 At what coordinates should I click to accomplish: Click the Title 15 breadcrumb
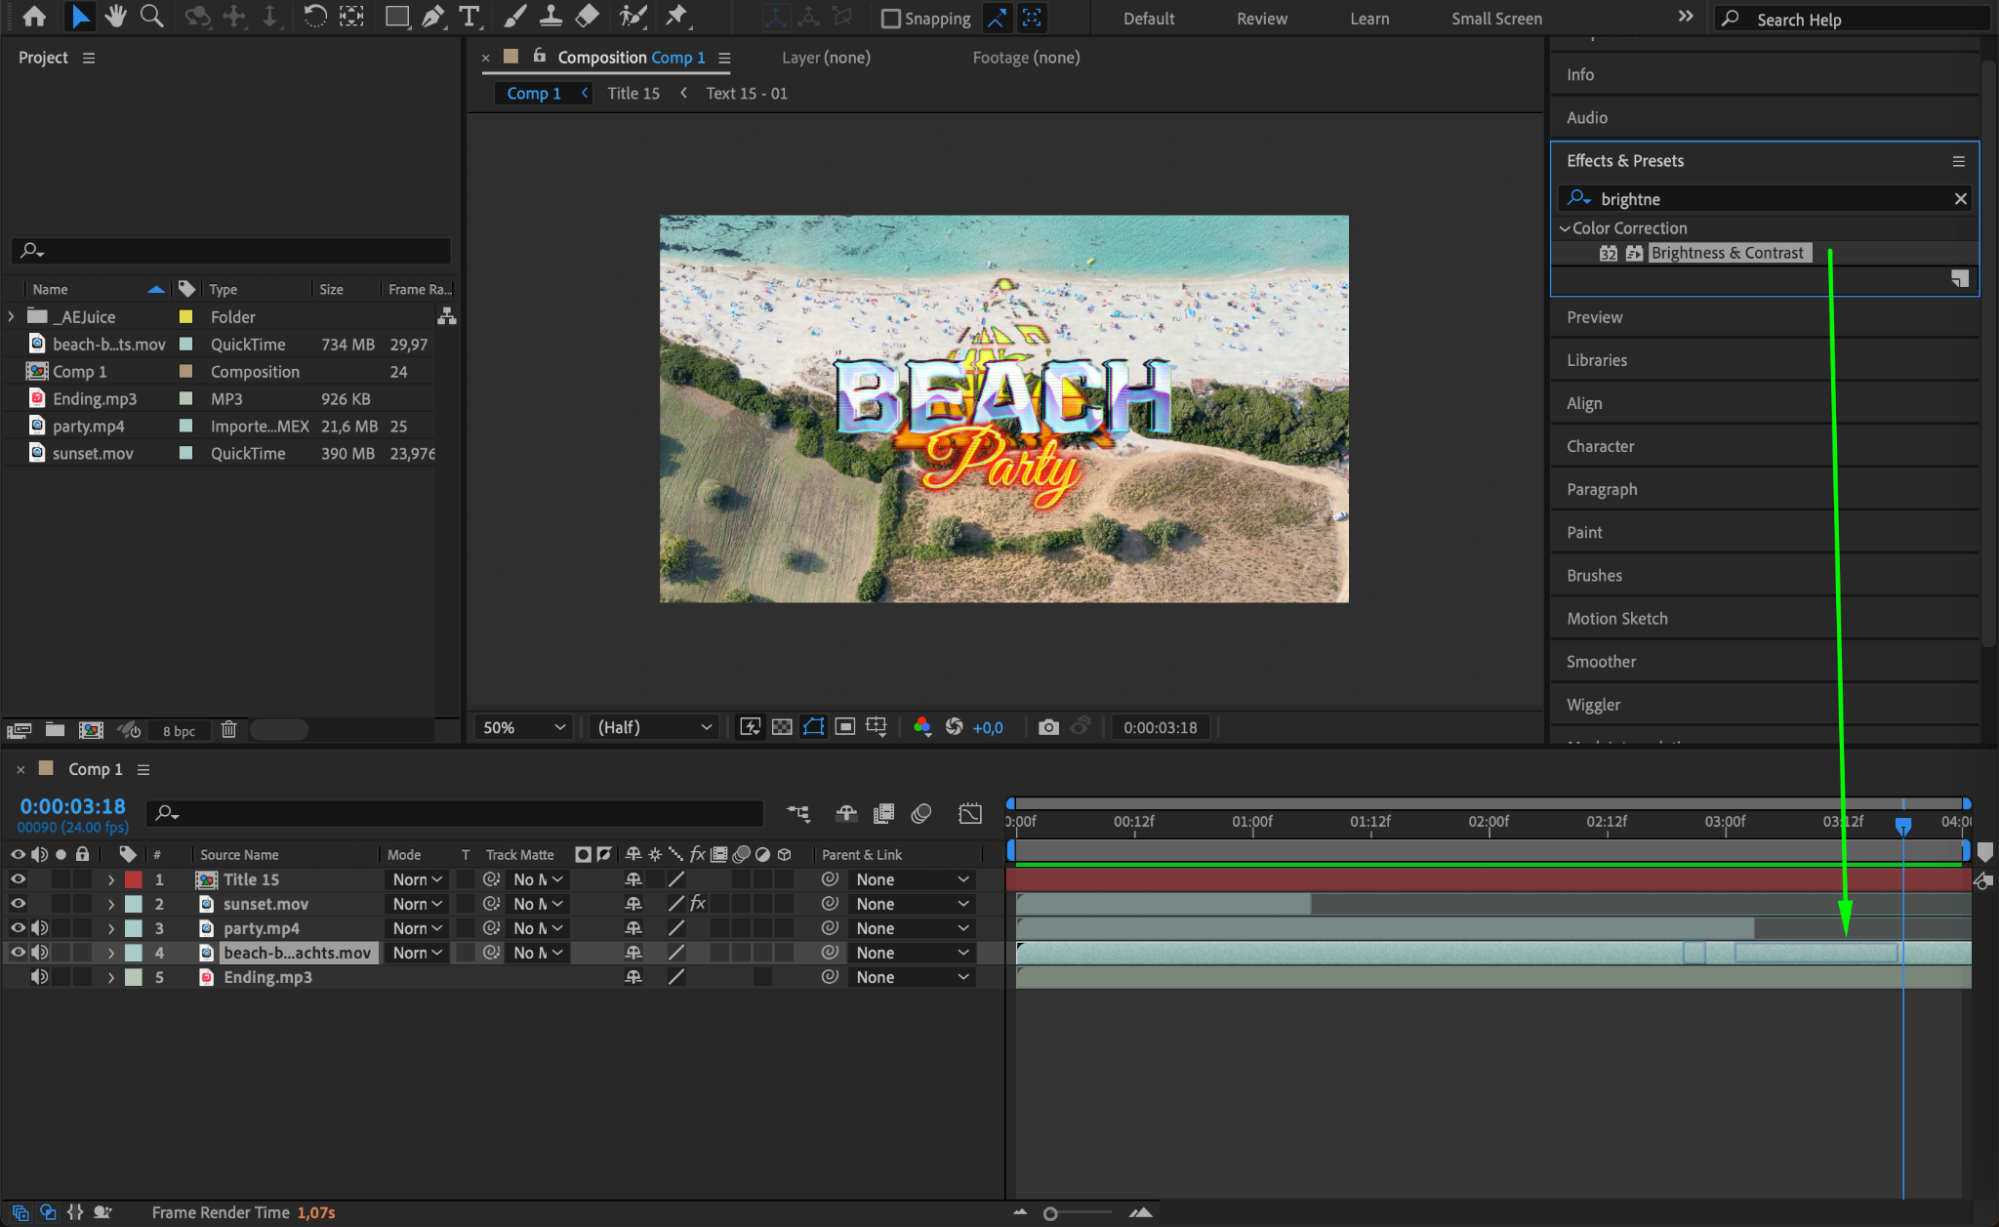click(x=633, y=93)
